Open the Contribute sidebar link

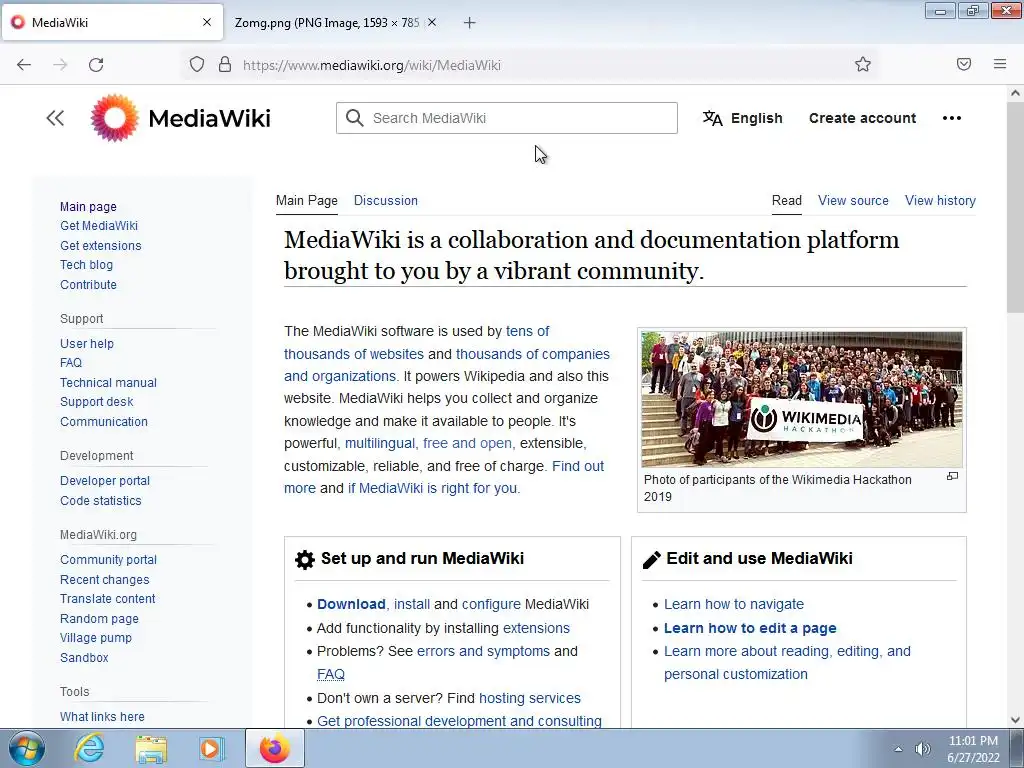88,285
